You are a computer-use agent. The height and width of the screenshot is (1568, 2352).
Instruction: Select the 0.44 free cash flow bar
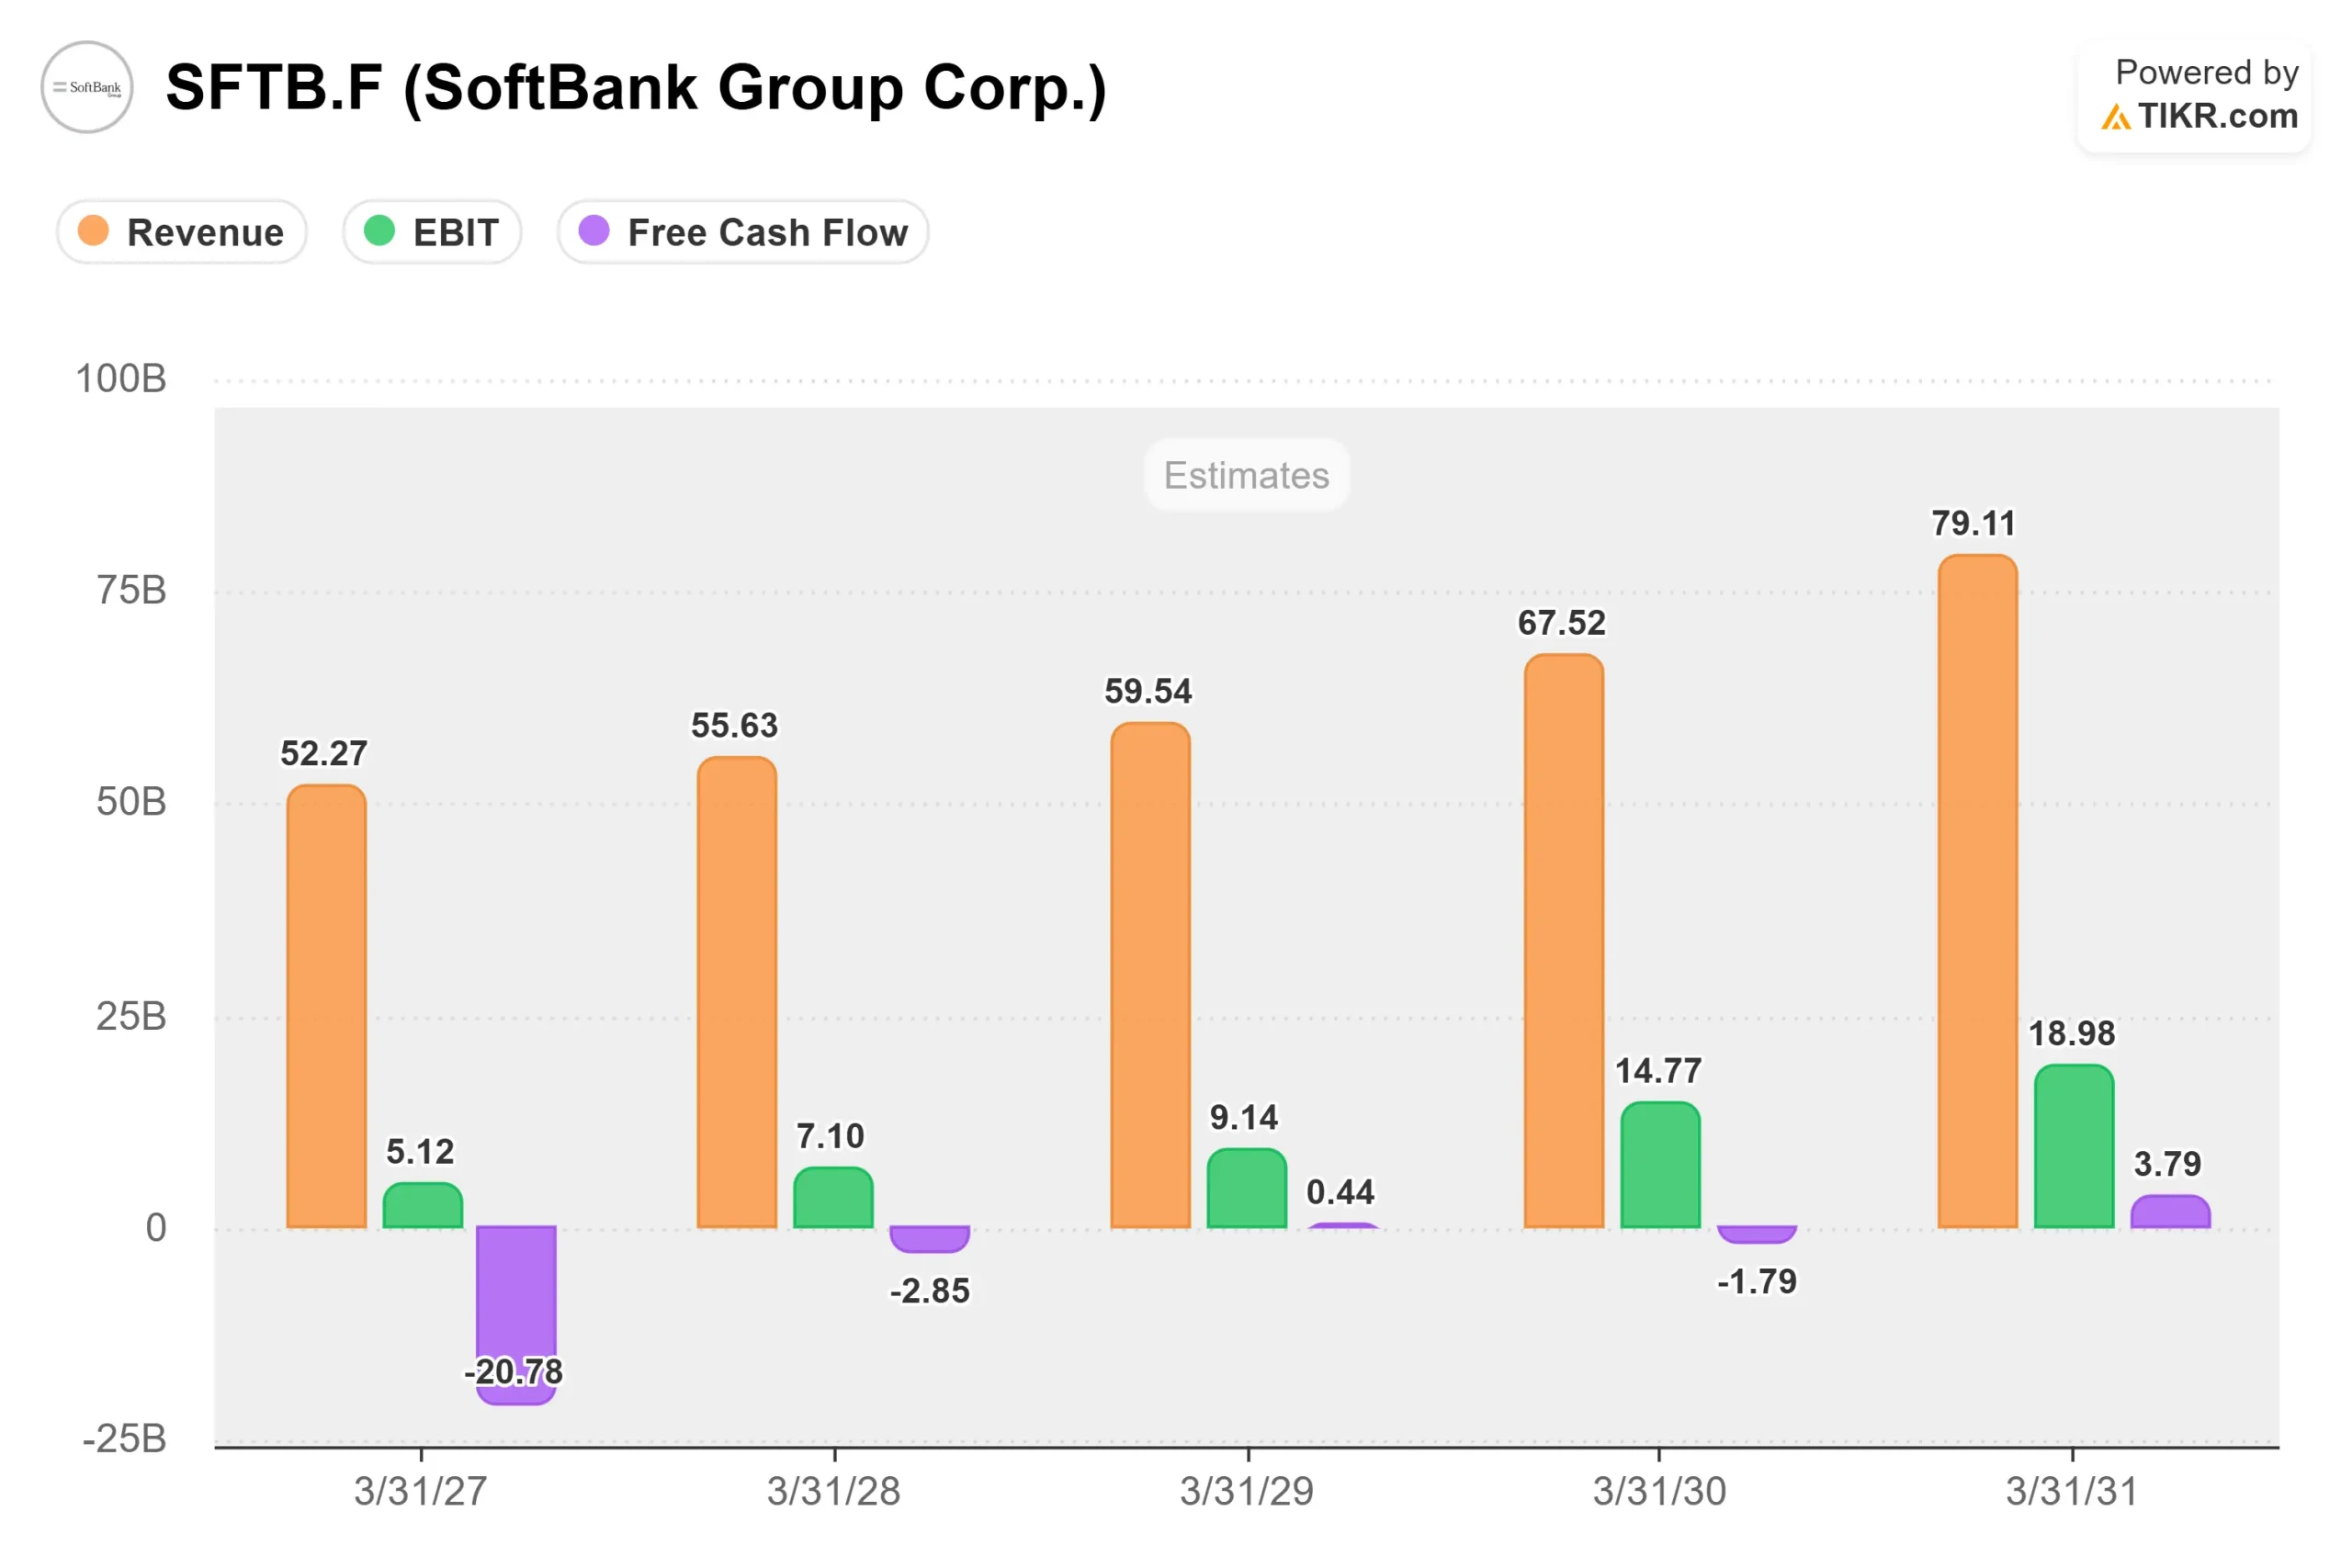pyautogui.click(x=1343, y=1226)
